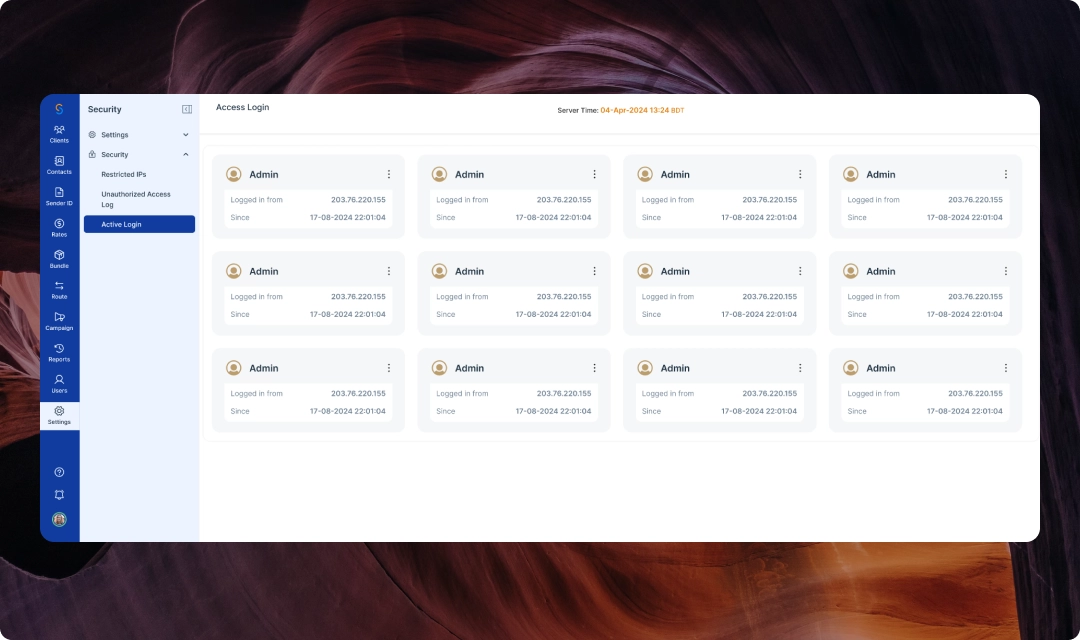Screen dimensions: 1080x640
Task: Open the Campaign sidebar item
Action: pyautogui.click(x=59, y=321)
